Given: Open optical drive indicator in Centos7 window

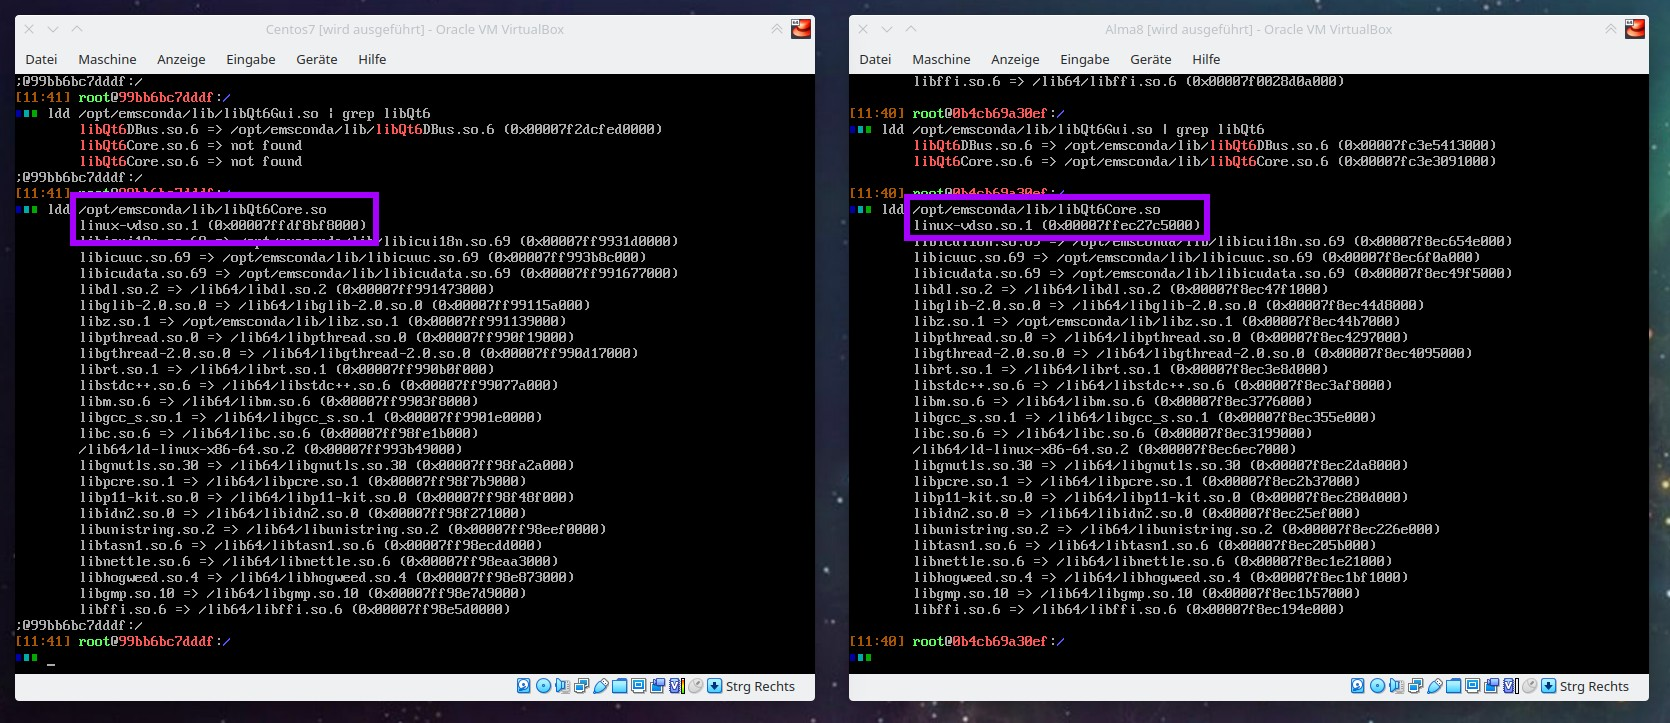Looking at the screenshot, I should click(x=543, y=686).
